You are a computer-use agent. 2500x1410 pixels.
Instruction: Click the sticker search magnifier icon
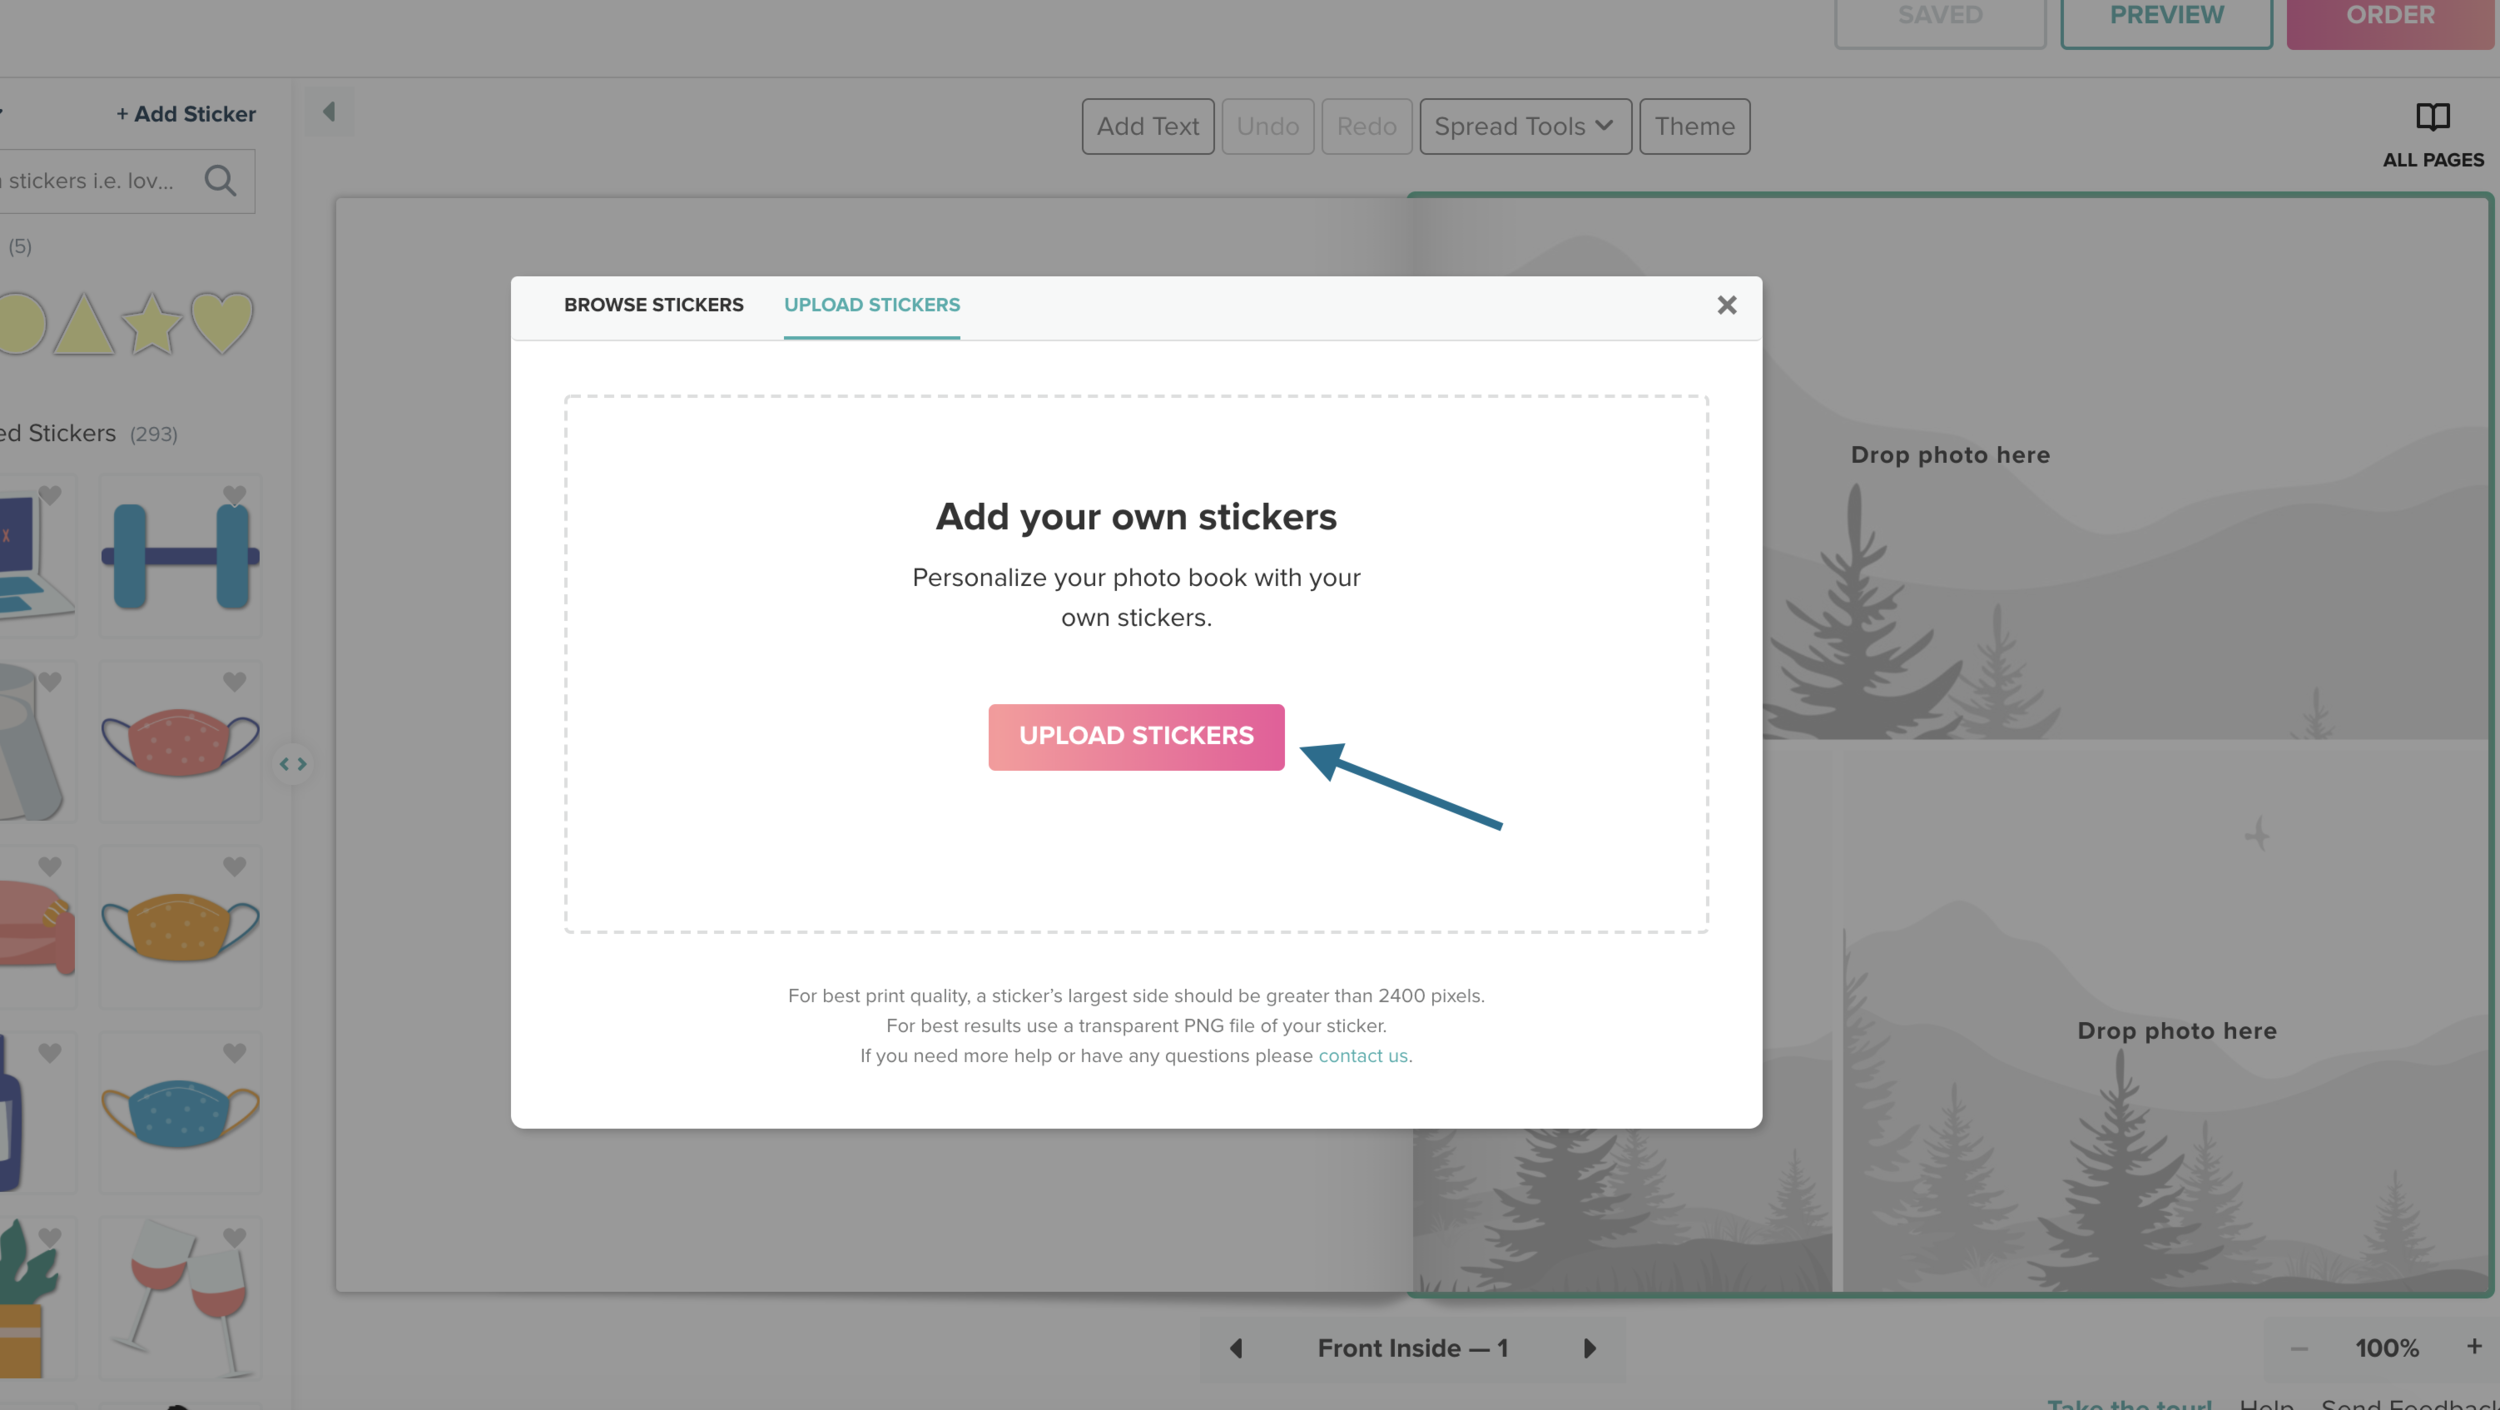click(x=220, y=181)
